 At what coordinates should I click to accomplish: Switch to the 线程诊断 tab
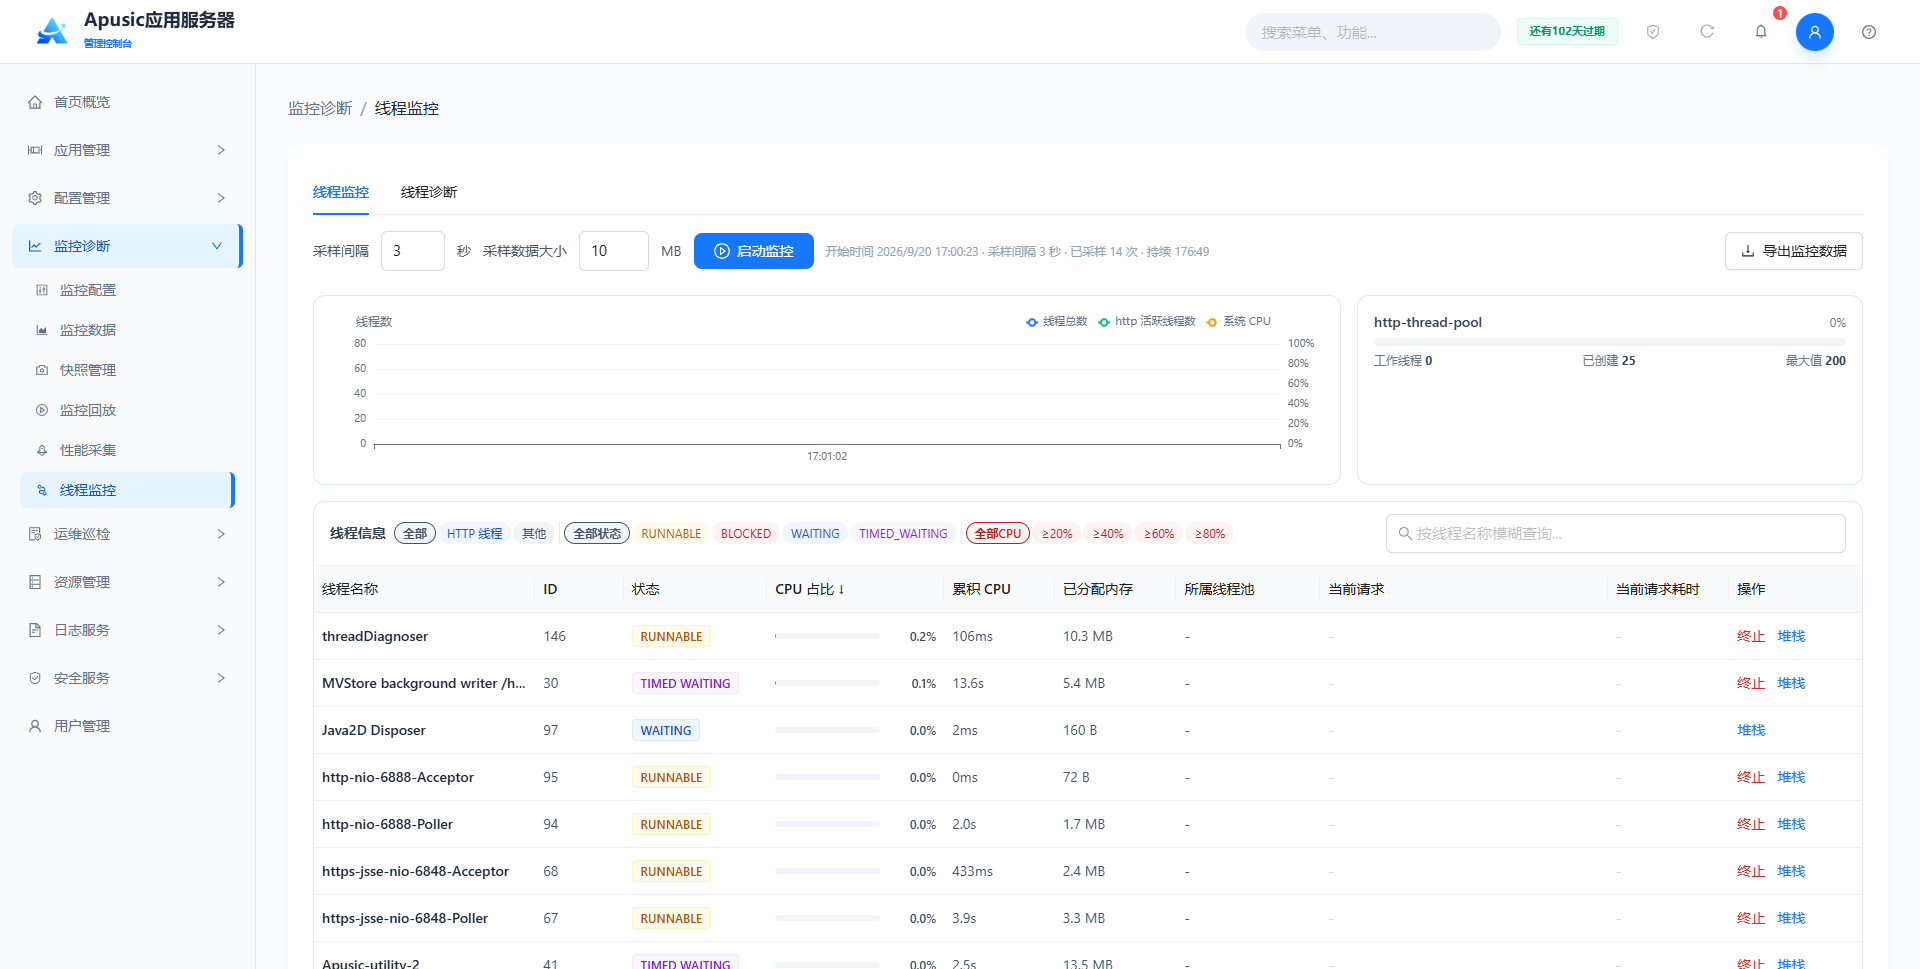[x=429, y=192]
